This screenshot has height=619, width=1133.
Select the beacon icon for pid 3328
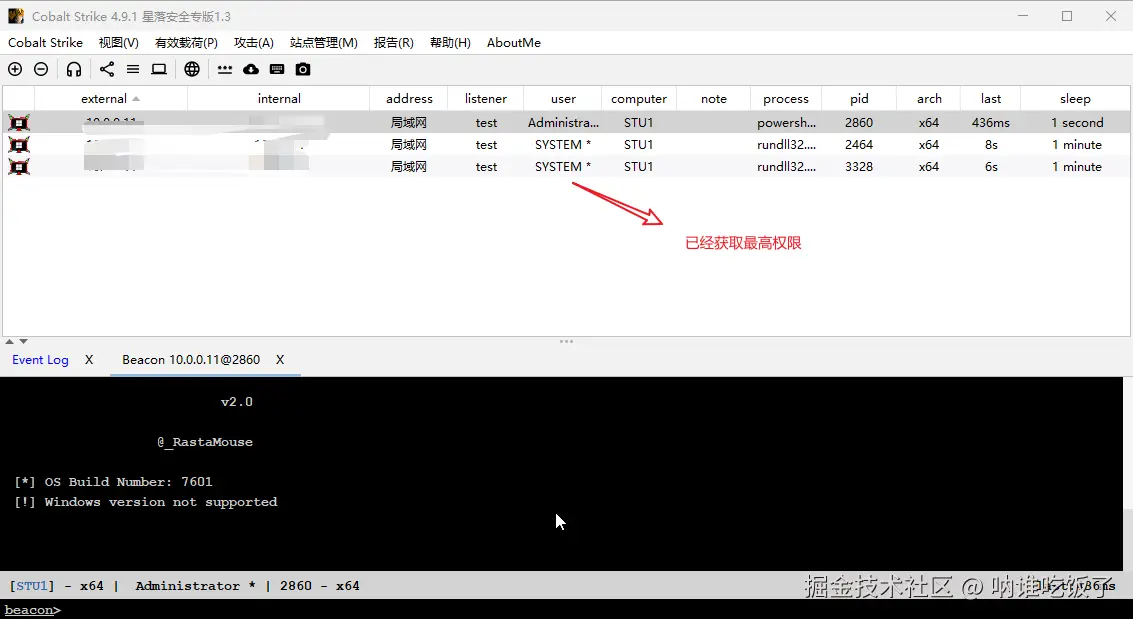19,167
